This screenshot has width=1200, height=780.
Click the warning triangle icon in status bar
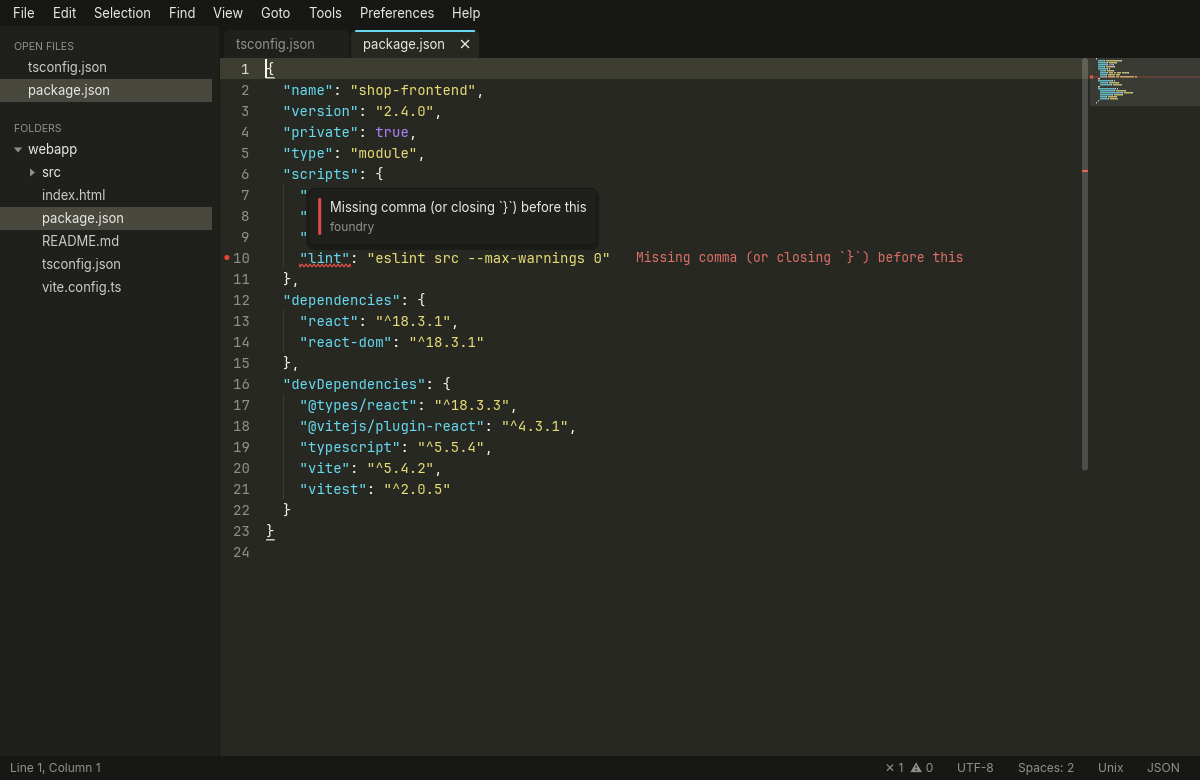point(916,768)
